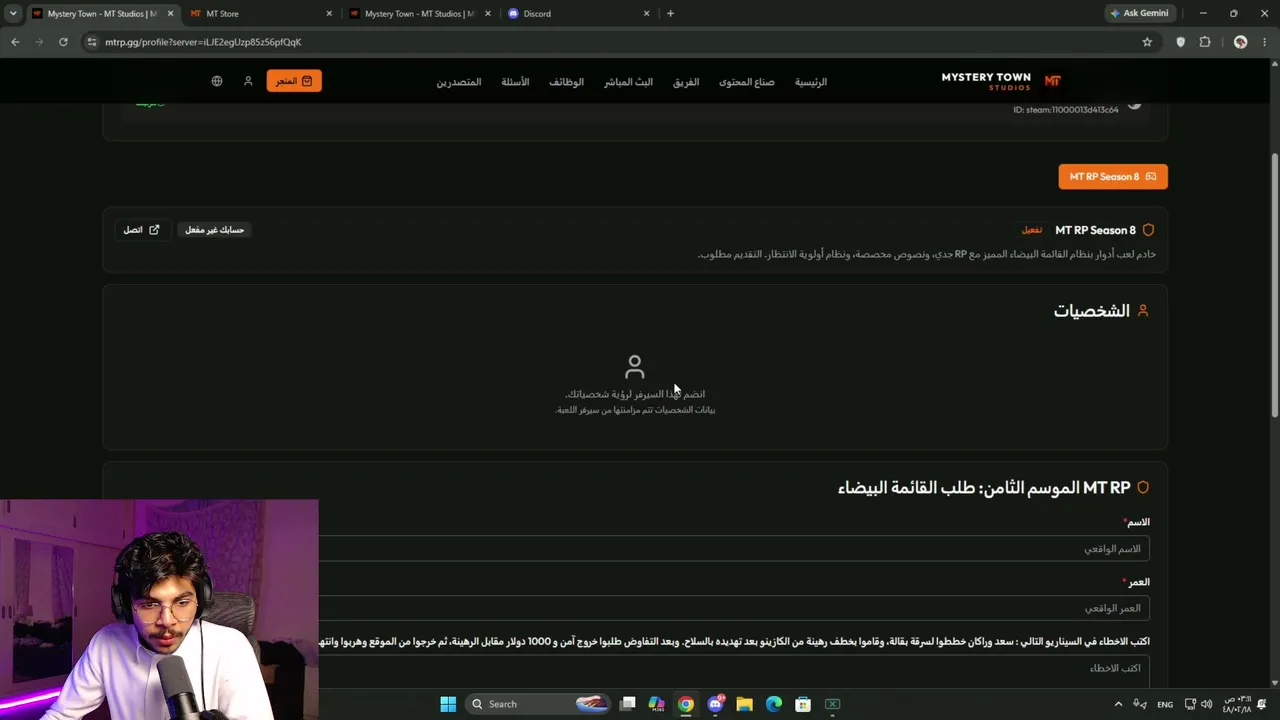This screenshot has width=1280, height=720.
Task: Select the orange MT RP Season 8 server button
Action: (1113, 177)
